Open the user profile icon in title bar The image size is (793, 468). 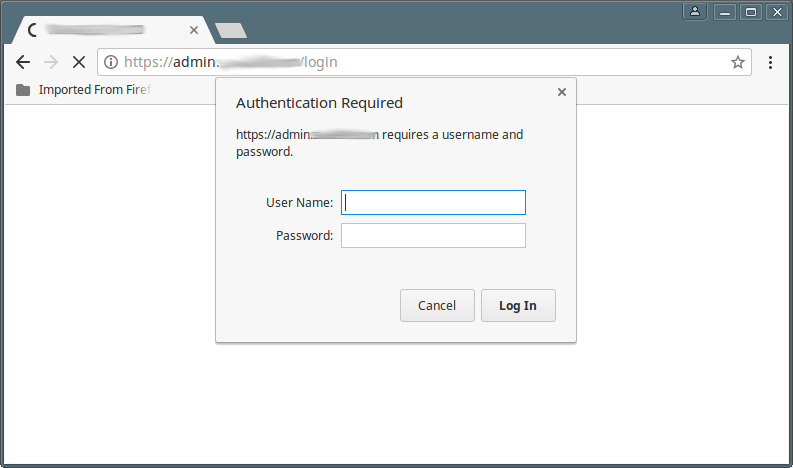click(696, 12)
